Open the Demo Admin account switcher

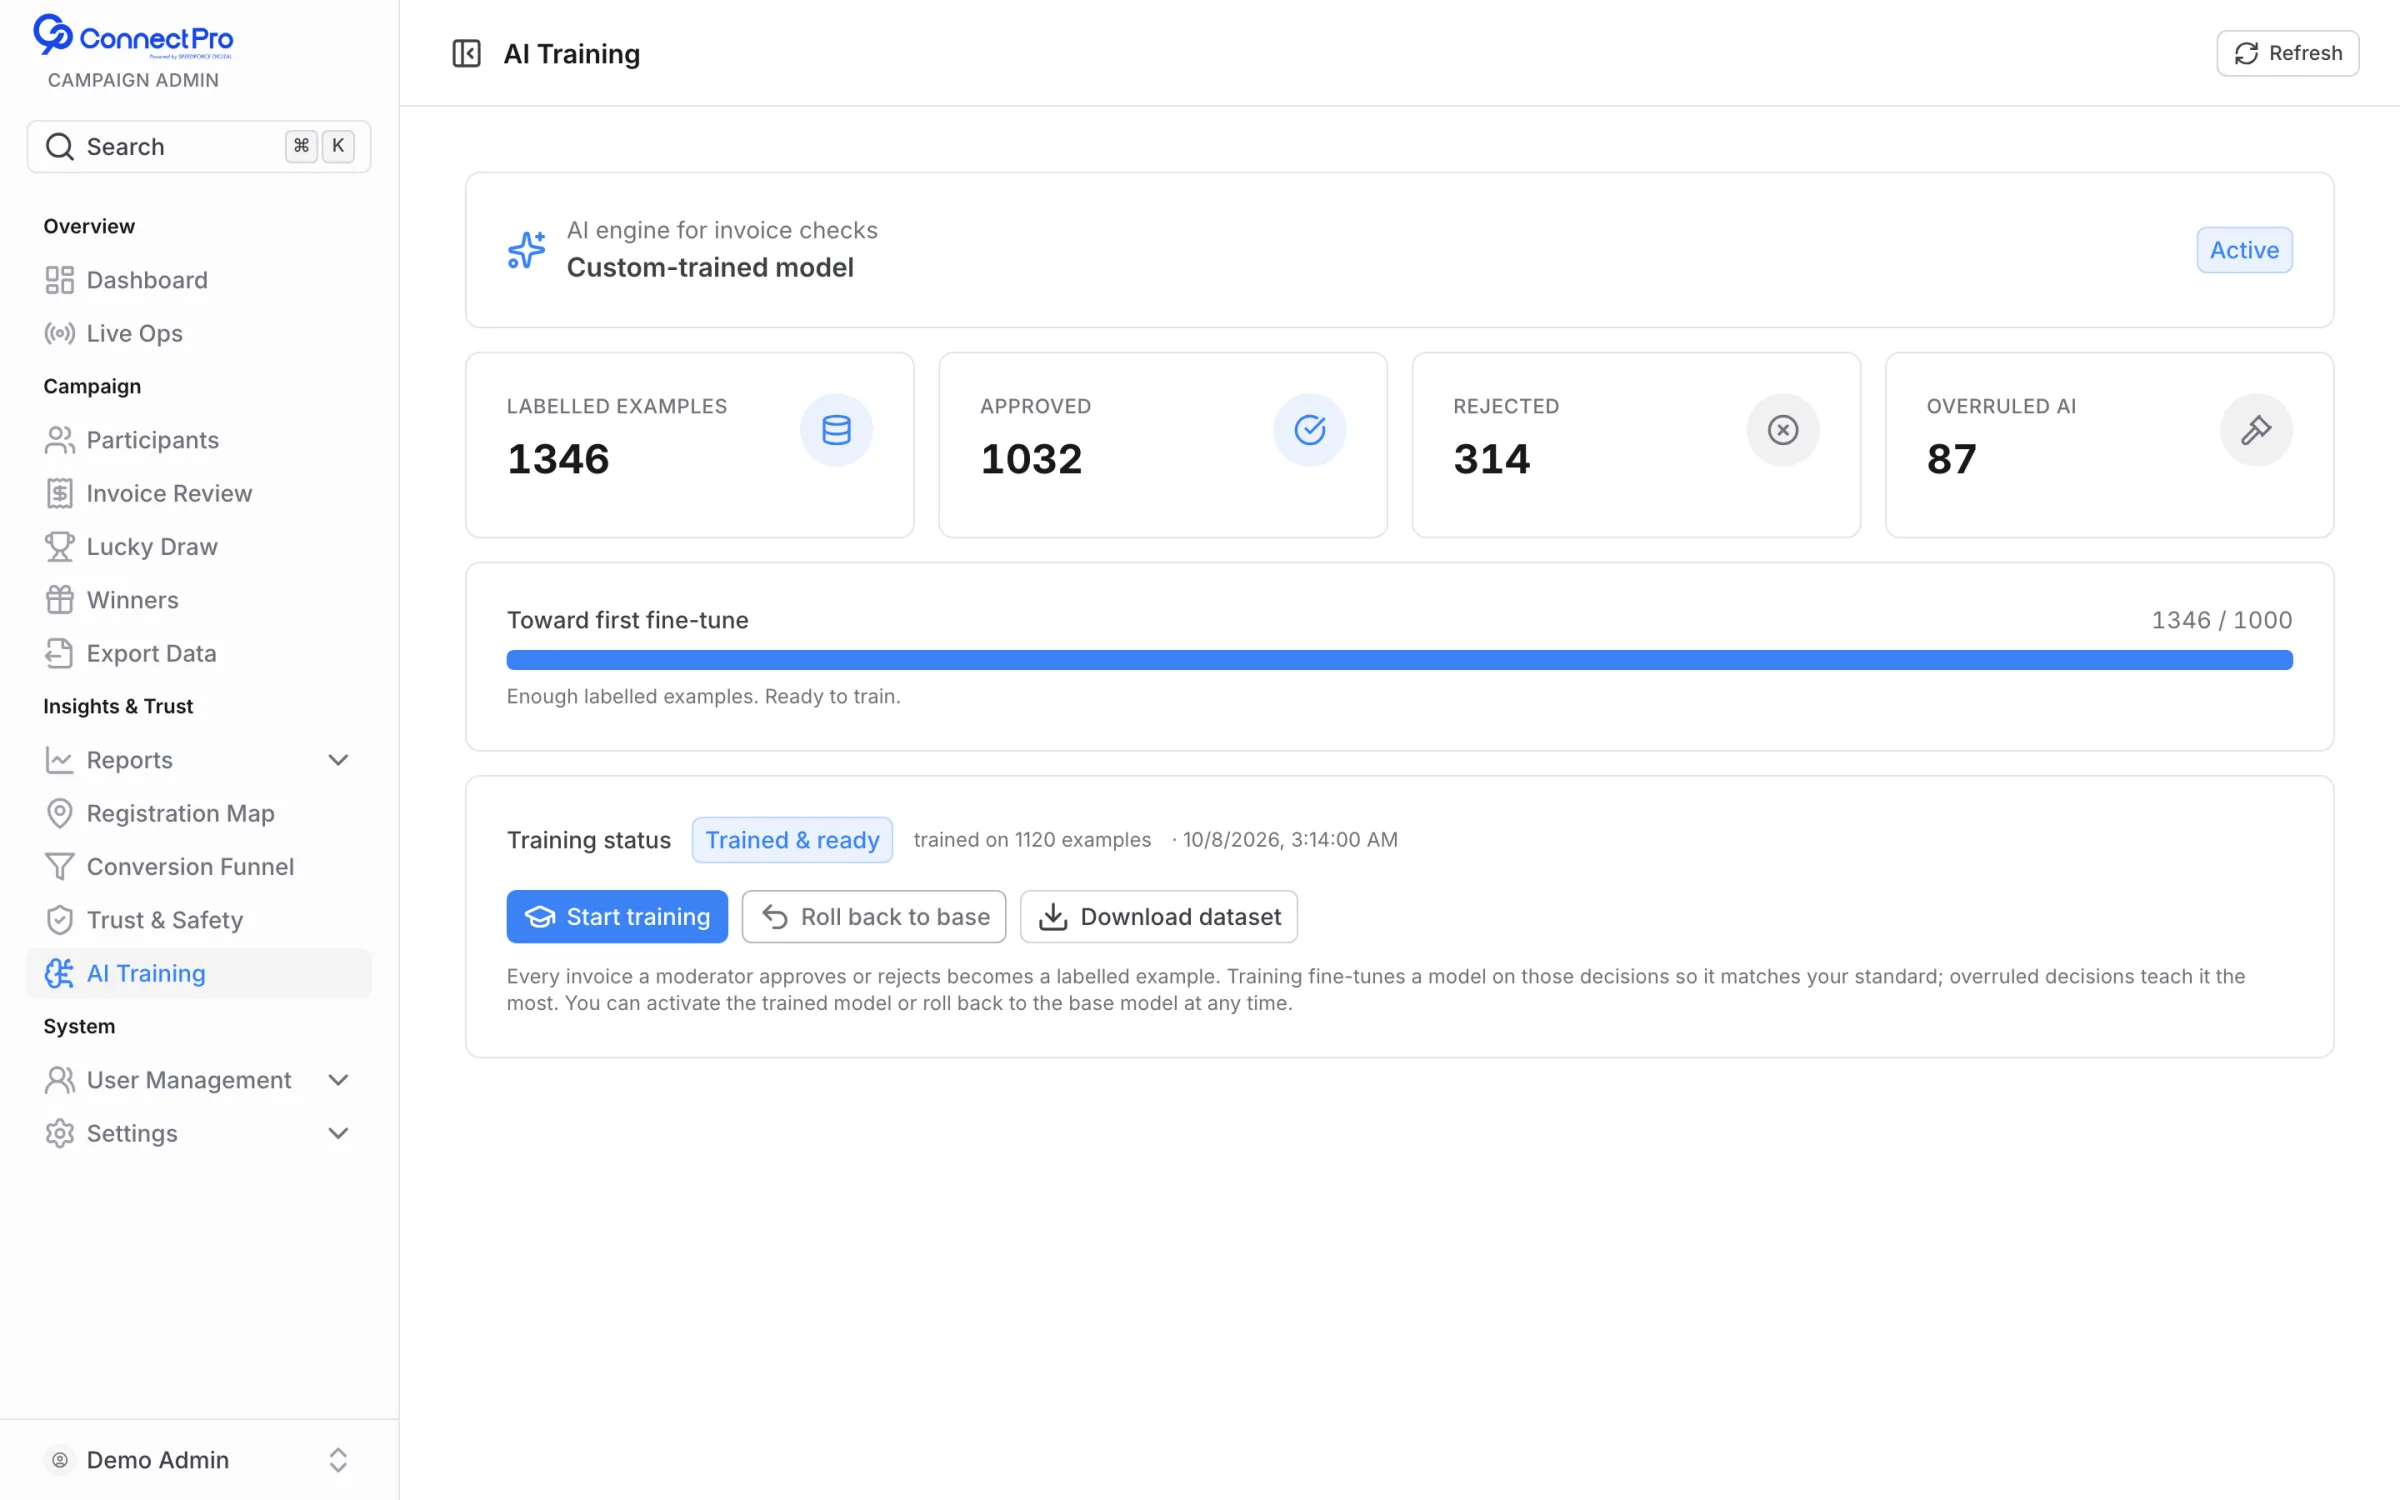coord(199,1460)
